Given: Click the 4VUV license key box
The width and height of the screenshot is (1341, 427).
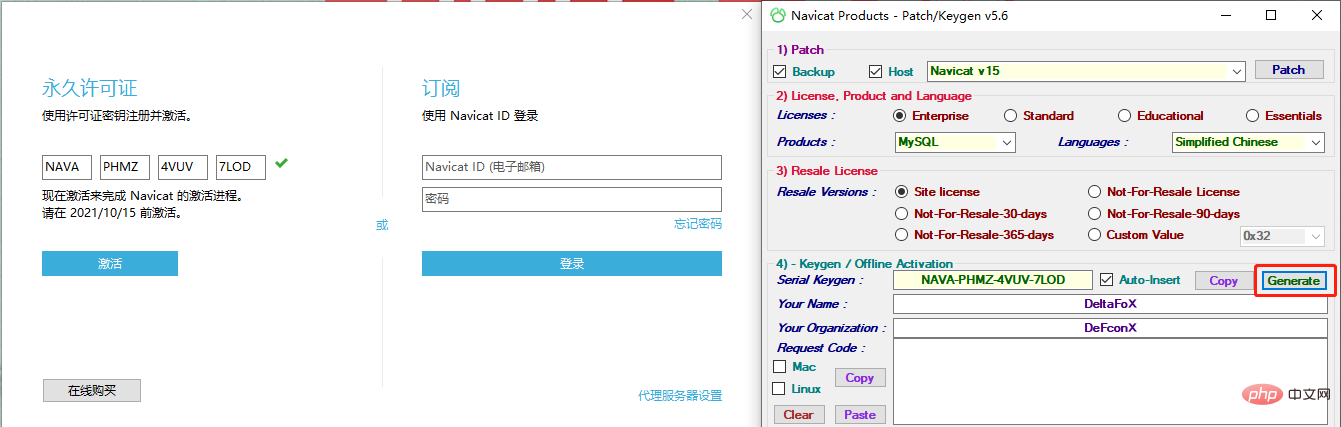Looking at the screenshot, I should (x=183, y=167).
